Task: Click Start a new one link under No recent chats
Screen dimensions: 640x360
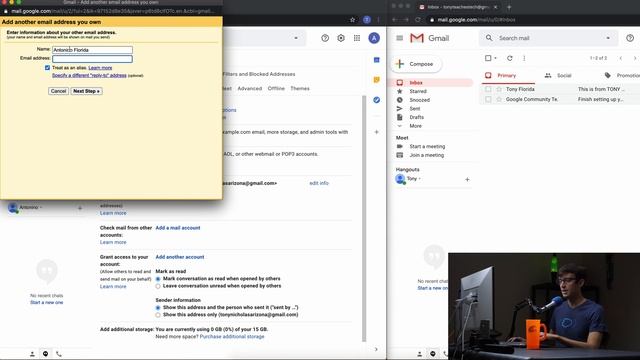Action: (47, 302)
